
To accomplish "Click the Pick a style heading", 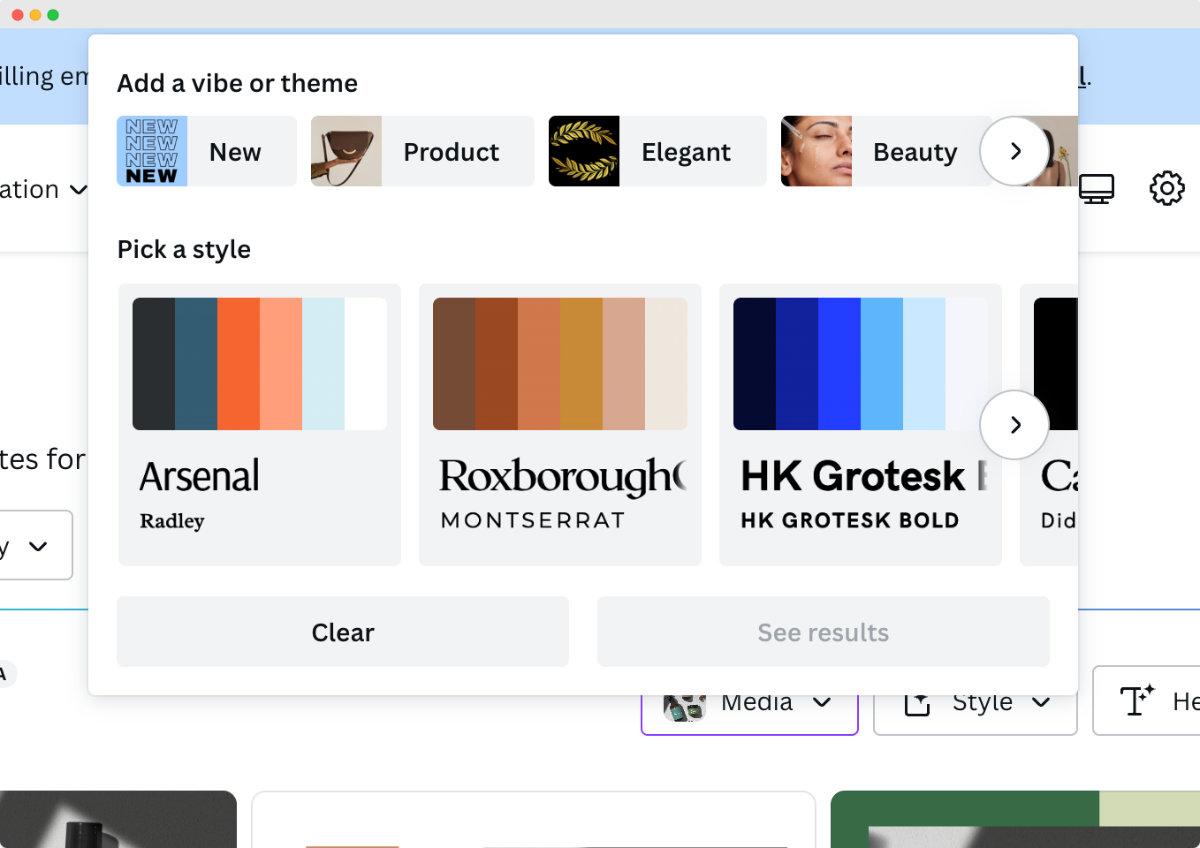I will 184,249.
